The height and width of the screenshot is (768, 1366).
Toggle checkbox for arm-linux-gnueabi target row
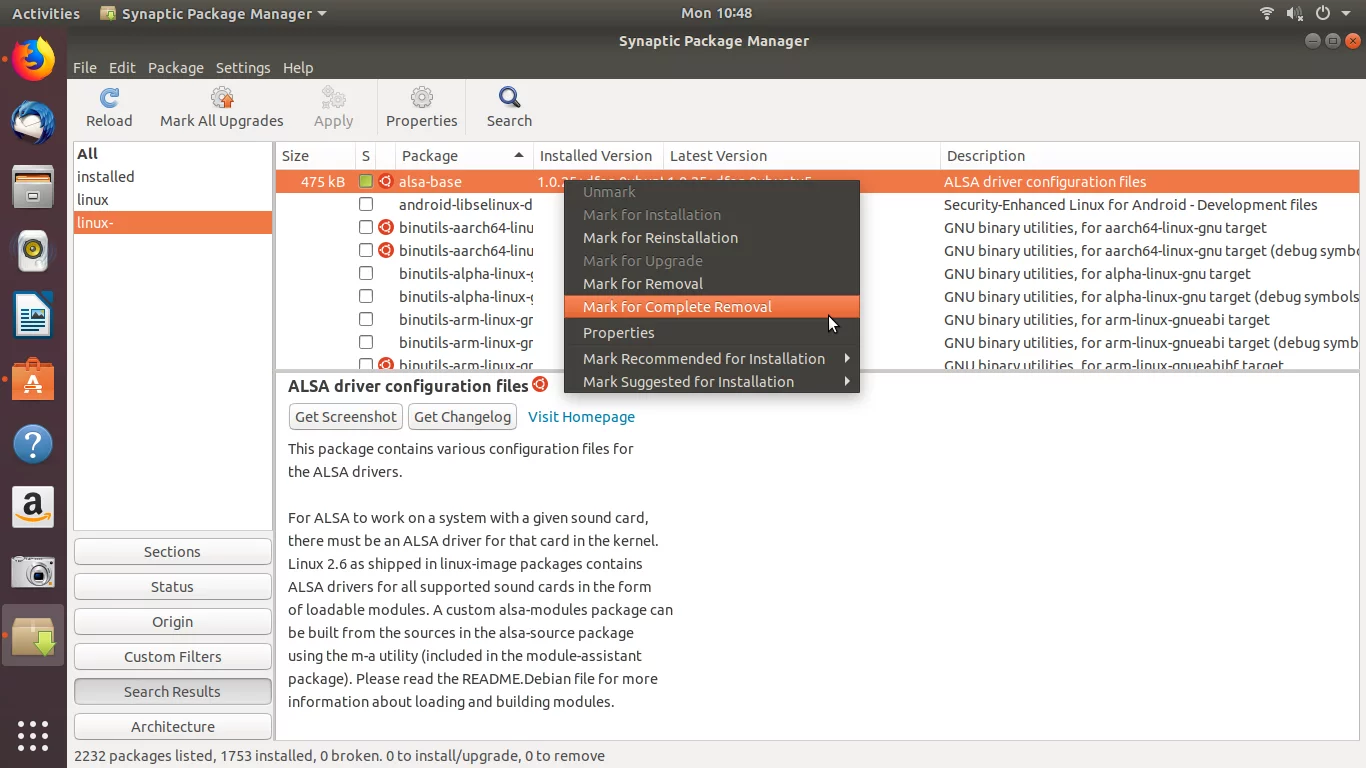pos(366,320)
